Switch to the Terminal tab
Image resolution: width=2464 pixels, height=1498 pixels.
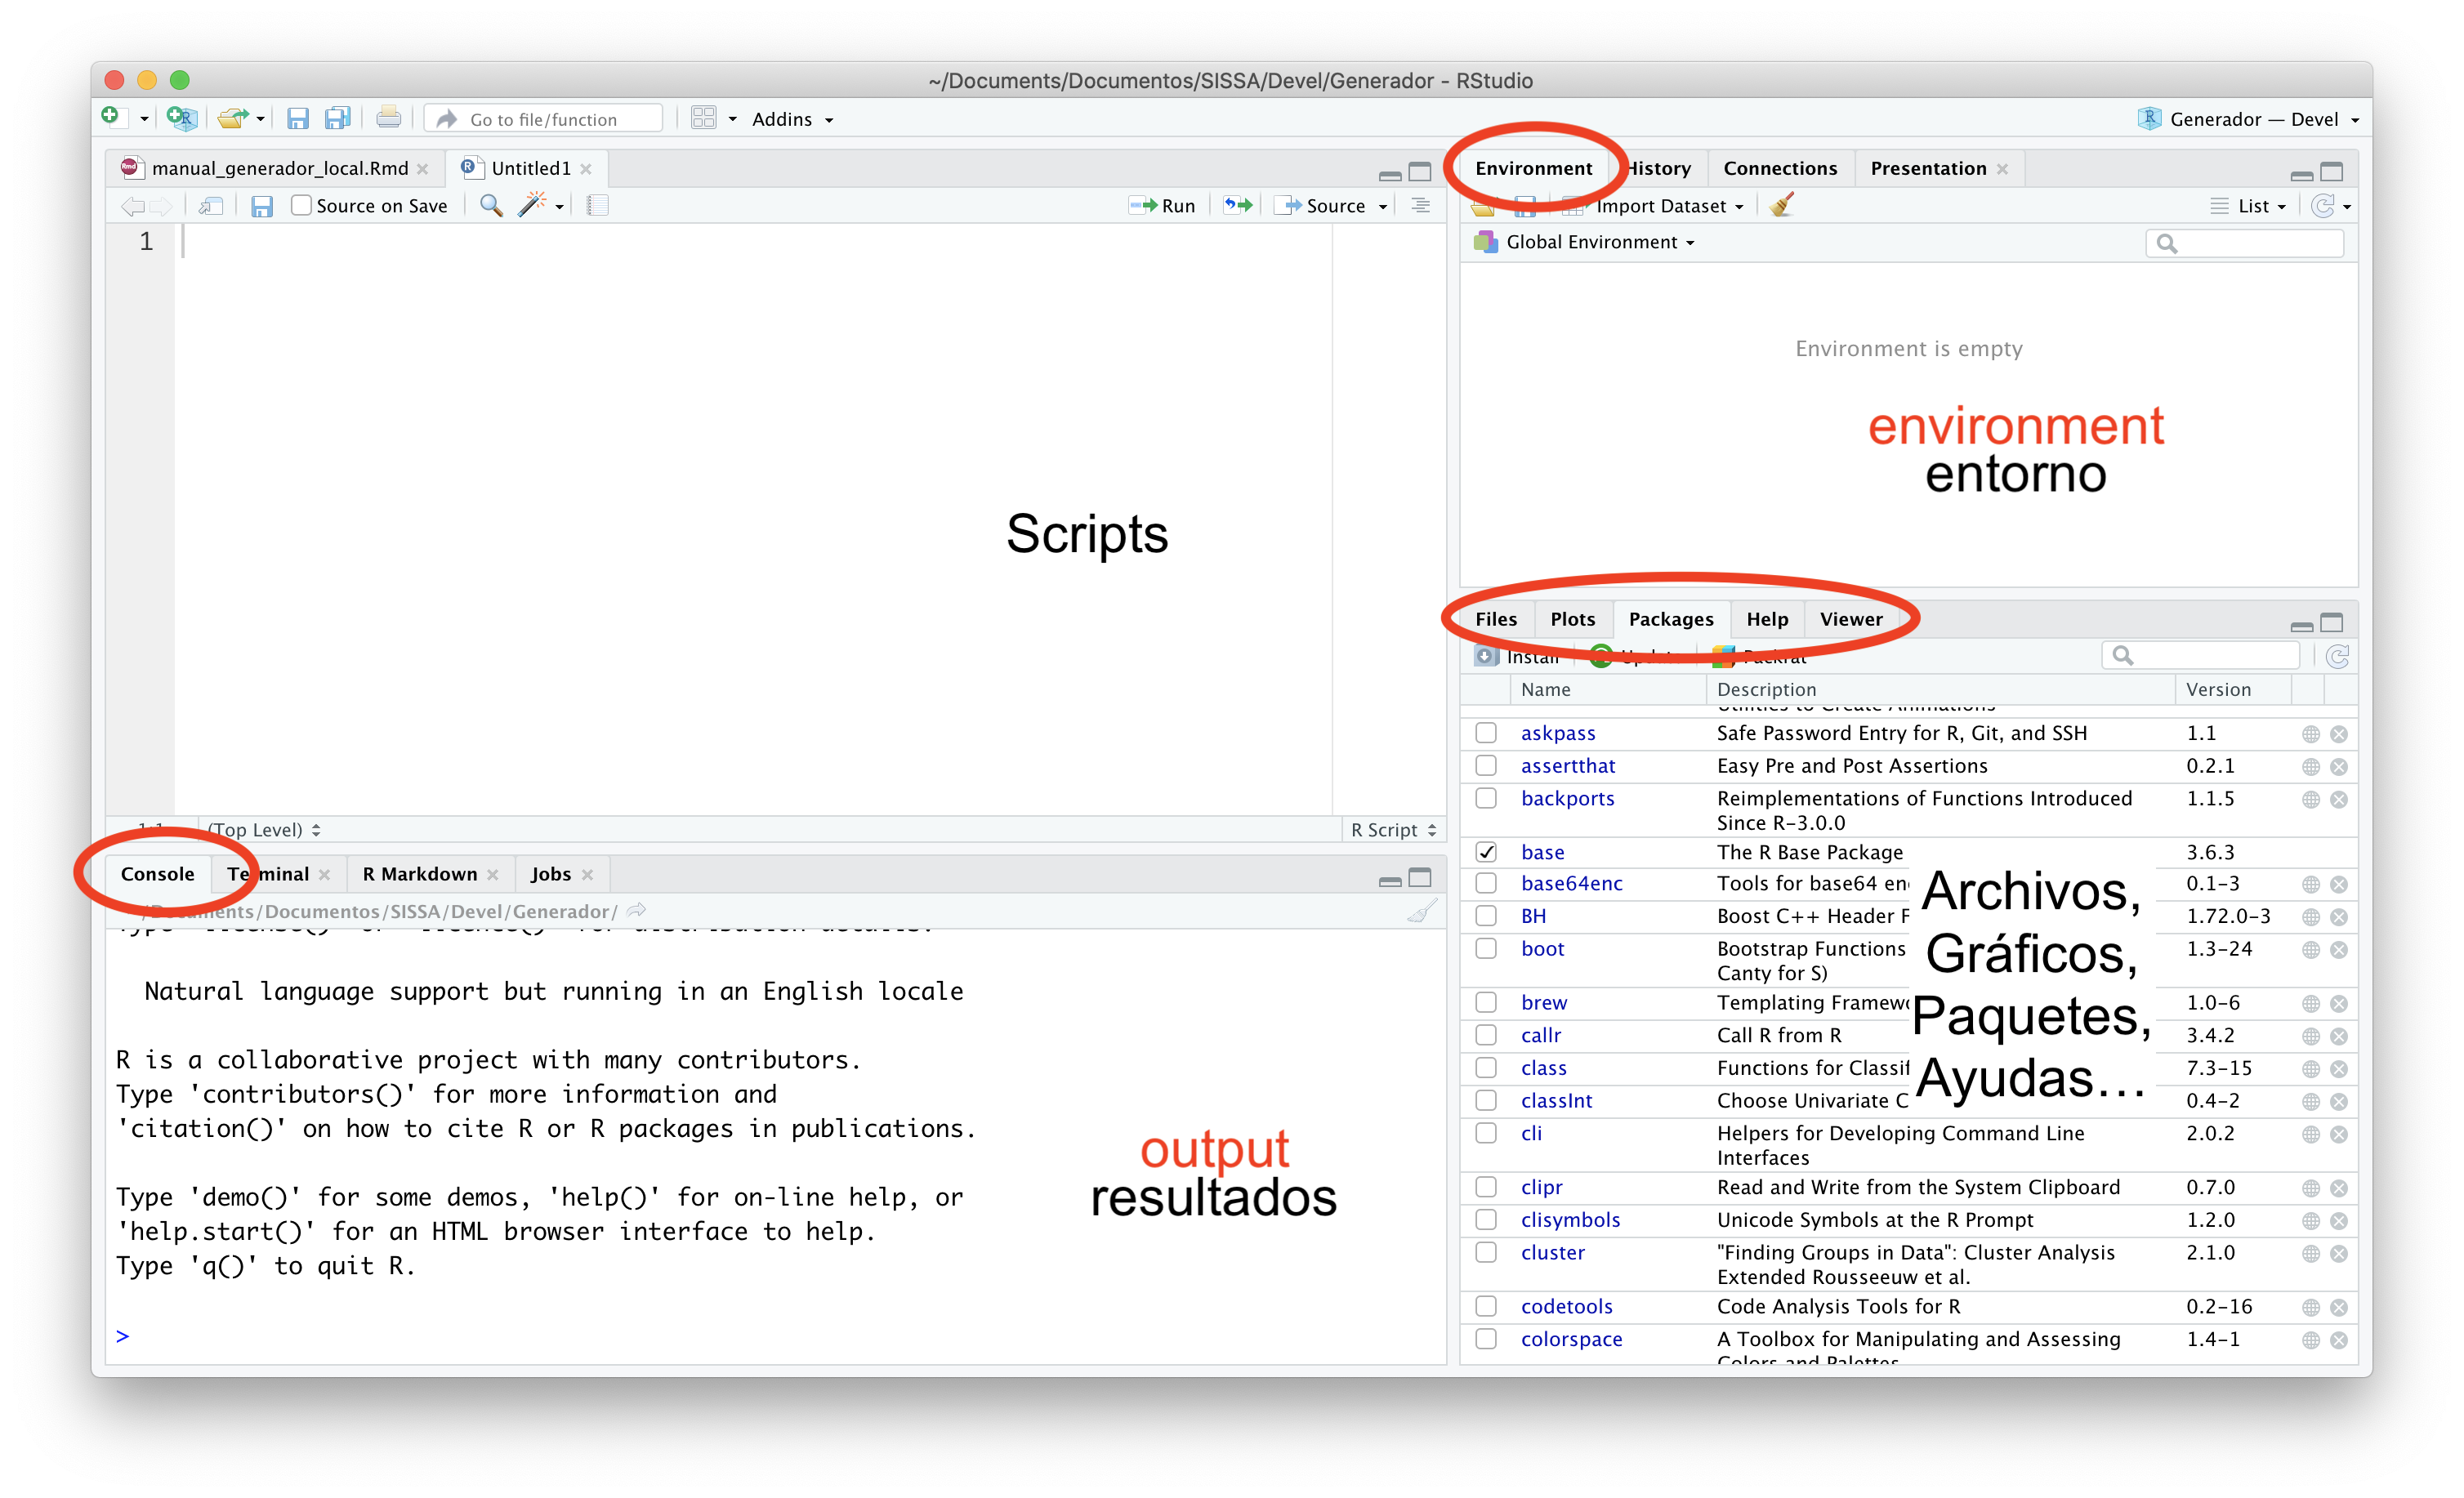coord(267,873)
